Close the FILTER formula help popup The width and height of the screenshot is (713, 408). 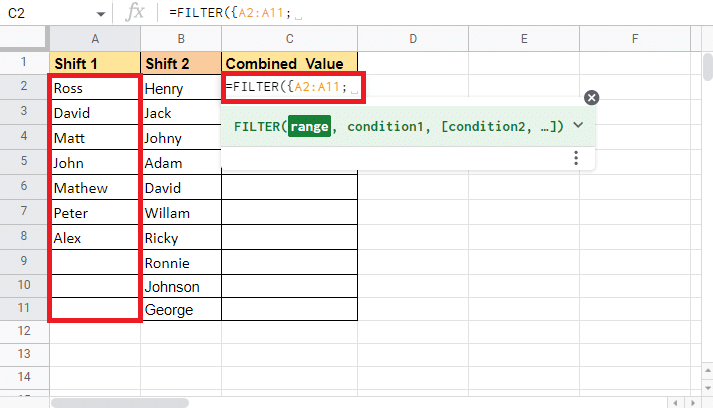(591, 97)
